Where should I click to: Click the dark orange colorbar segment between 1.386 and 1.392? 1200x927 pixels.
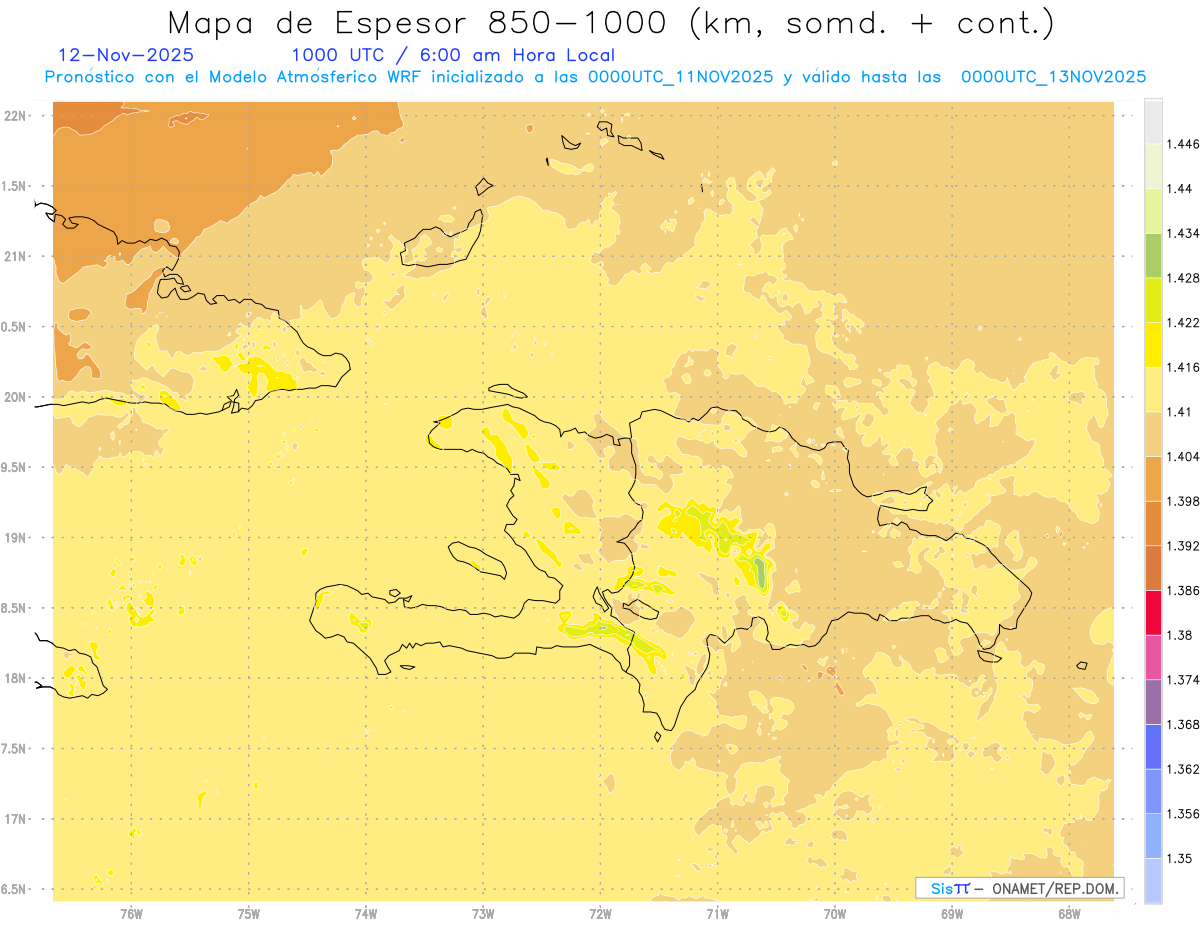click(1153, 568)
